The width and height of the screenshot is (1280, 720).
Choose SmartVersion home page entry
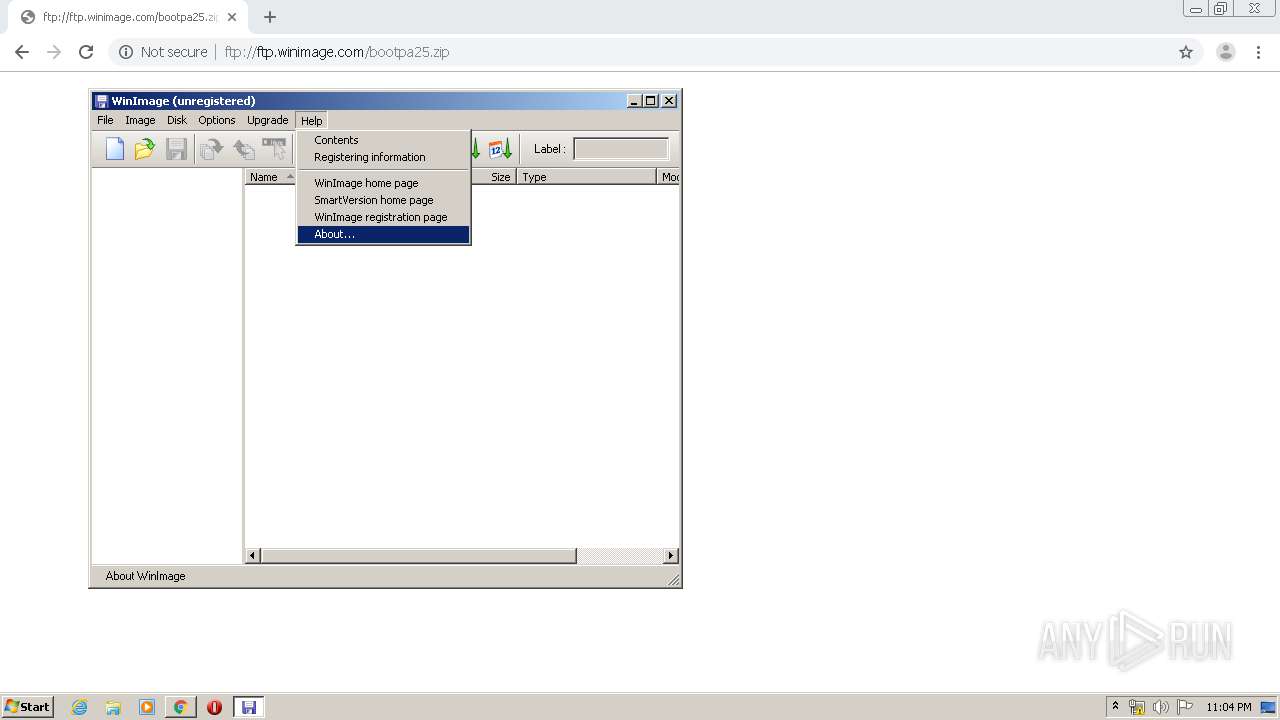(x=383, y=200)
